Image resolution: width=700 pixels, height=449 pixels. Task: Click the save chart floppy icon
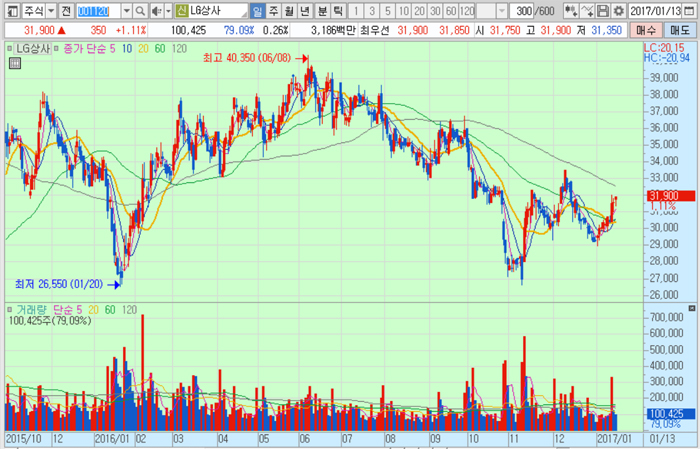[604, 10]
